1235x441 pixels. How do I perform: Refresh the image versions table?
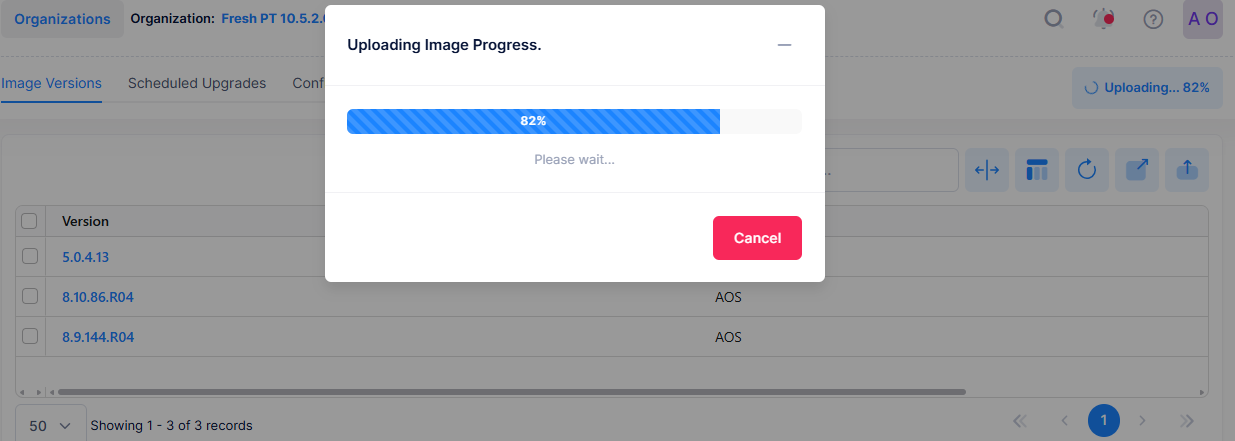click(1087, 170)
